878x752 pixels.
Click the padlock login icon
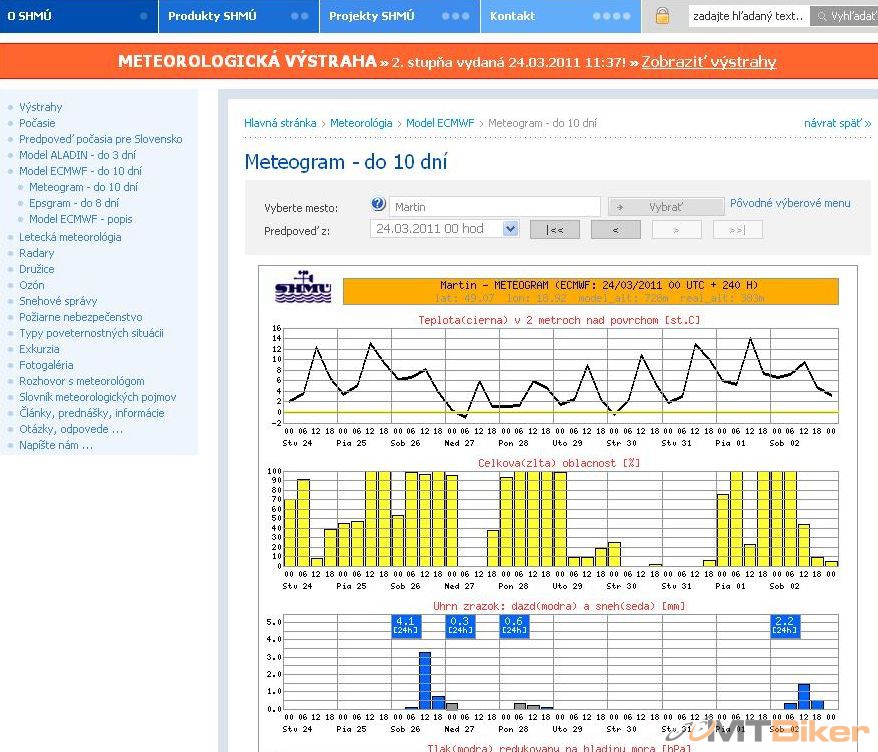click(x=662, y=16)
